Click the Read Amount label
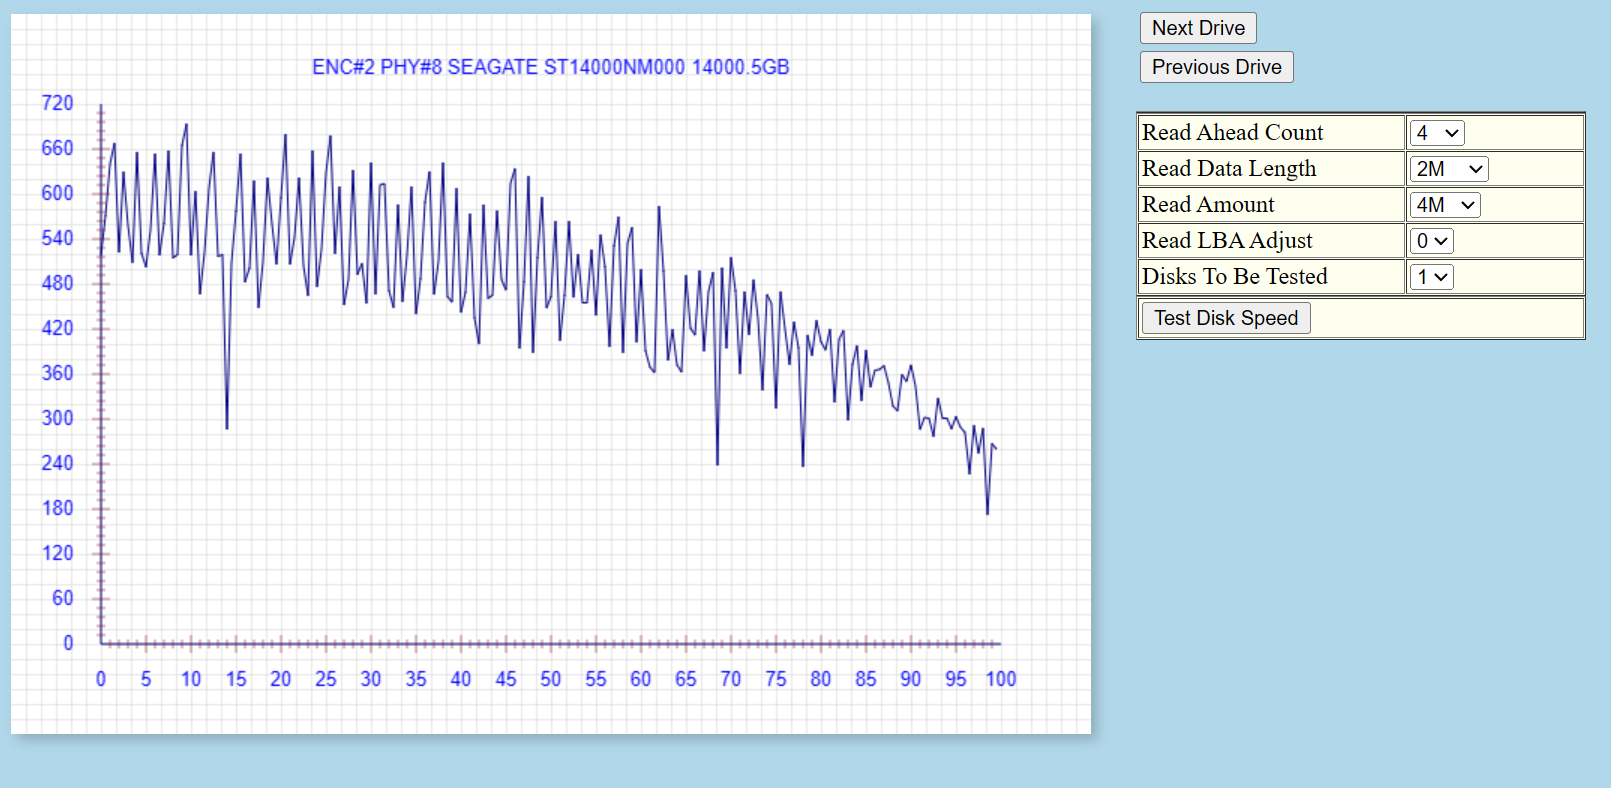Viewport: 1611px width, 788px height. 1208,205
